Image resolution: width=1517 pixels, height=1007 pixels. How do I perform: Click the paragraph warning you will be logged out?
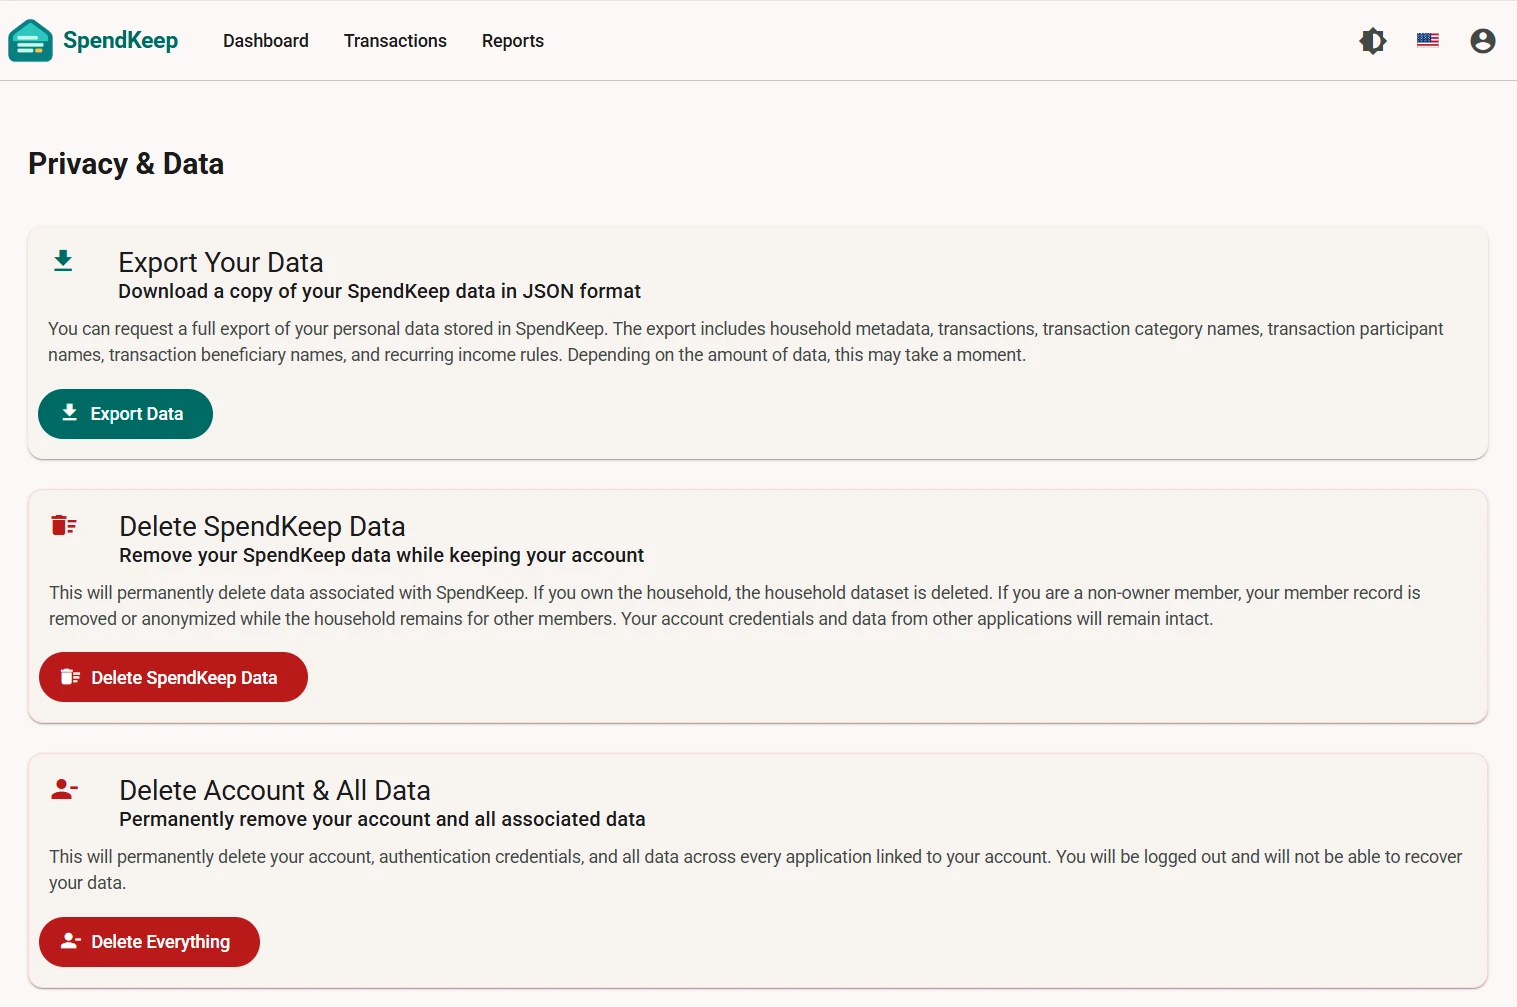pos(756,870)
